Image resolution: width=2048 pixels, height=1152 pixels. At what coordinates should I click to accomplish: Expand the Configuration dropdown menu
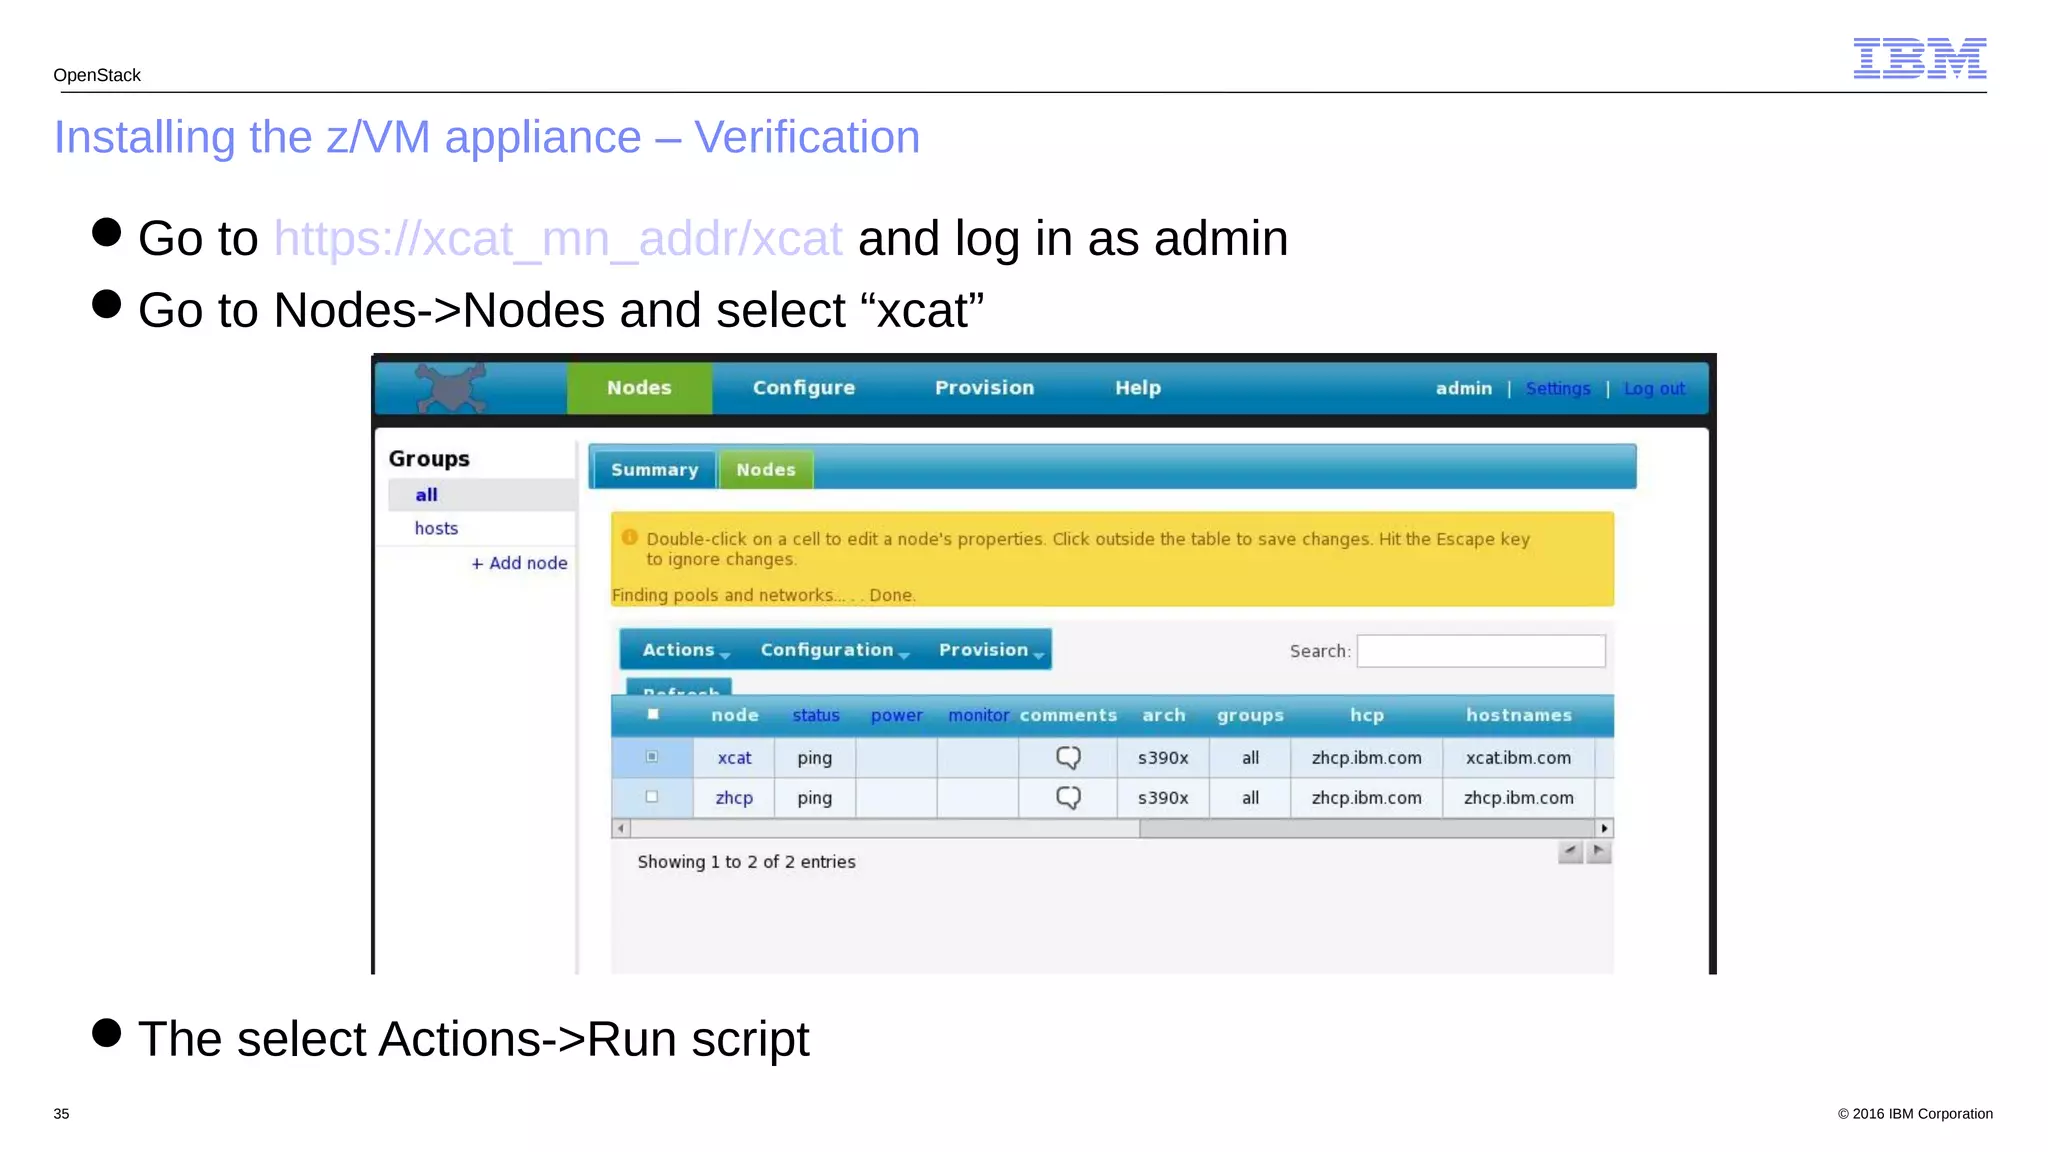click(834, 650)
